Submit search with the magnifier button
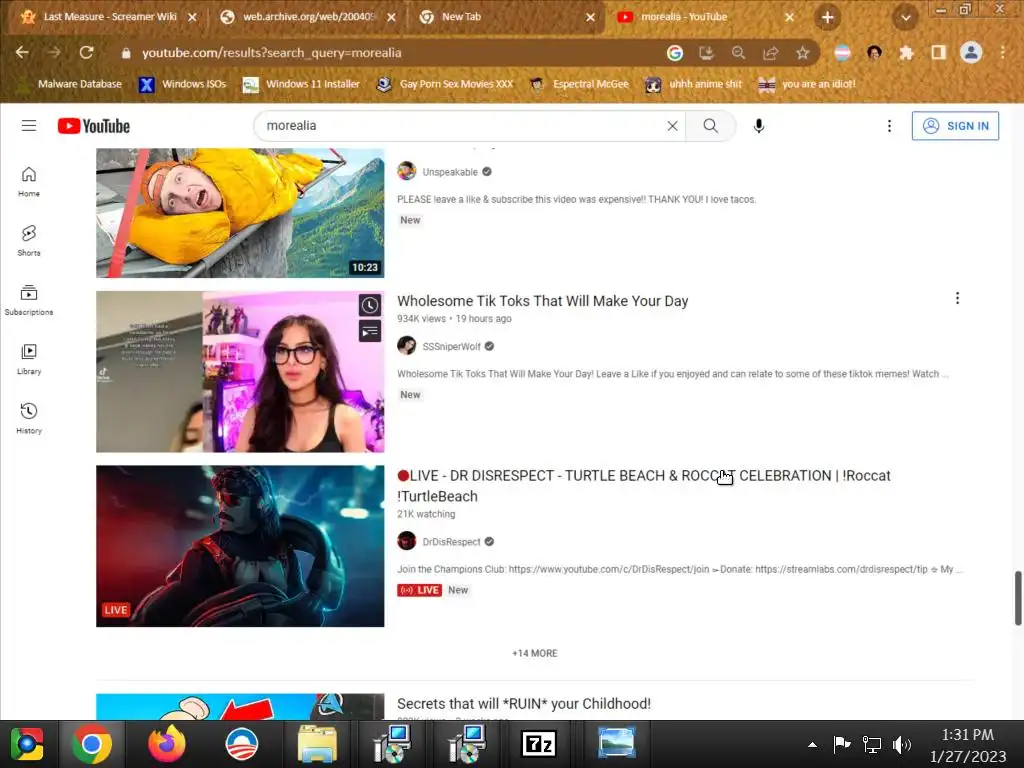 tap(711, 126)
